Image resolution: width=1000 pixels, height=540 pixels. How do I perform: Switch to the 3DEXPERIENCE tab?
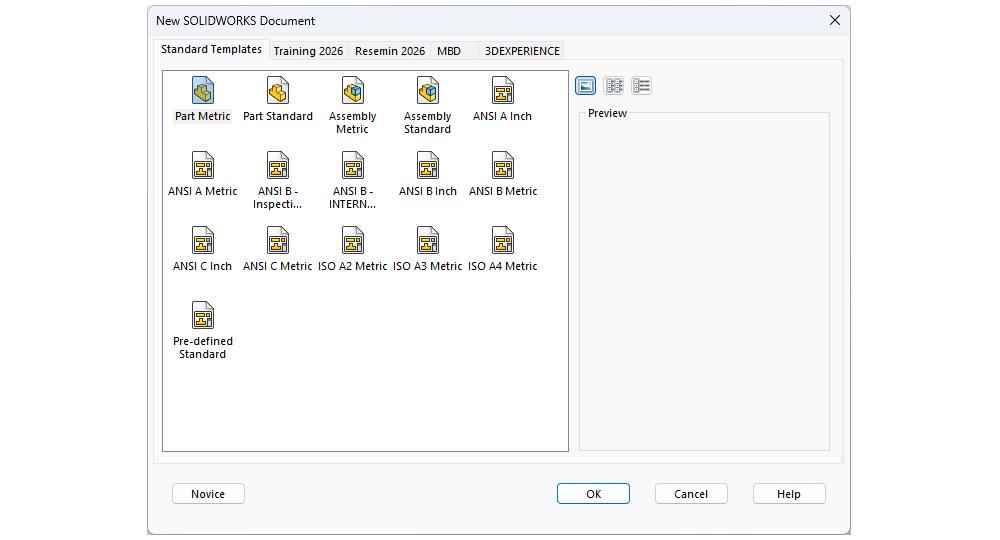point(522,51)
